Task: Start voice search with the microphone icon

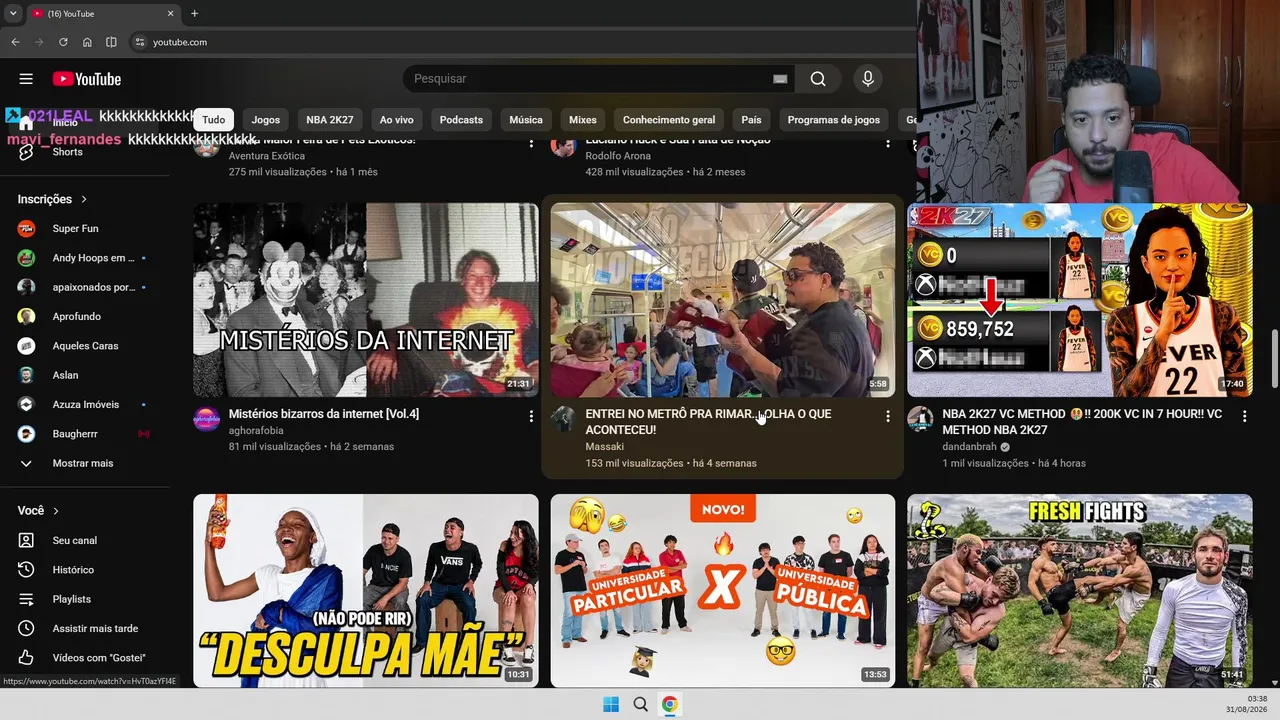Action: [x=867, y=79]
